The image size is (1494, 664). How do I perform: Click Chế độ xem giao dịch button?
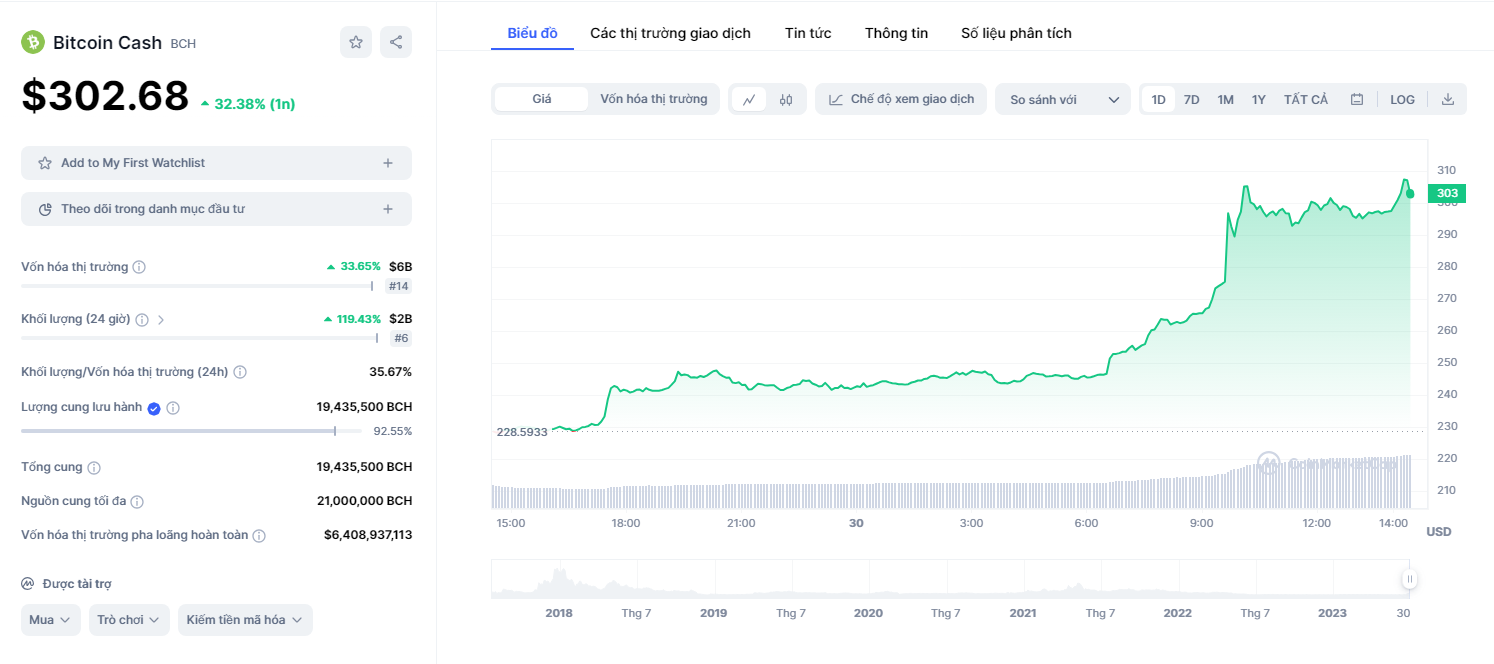(901, 99)
